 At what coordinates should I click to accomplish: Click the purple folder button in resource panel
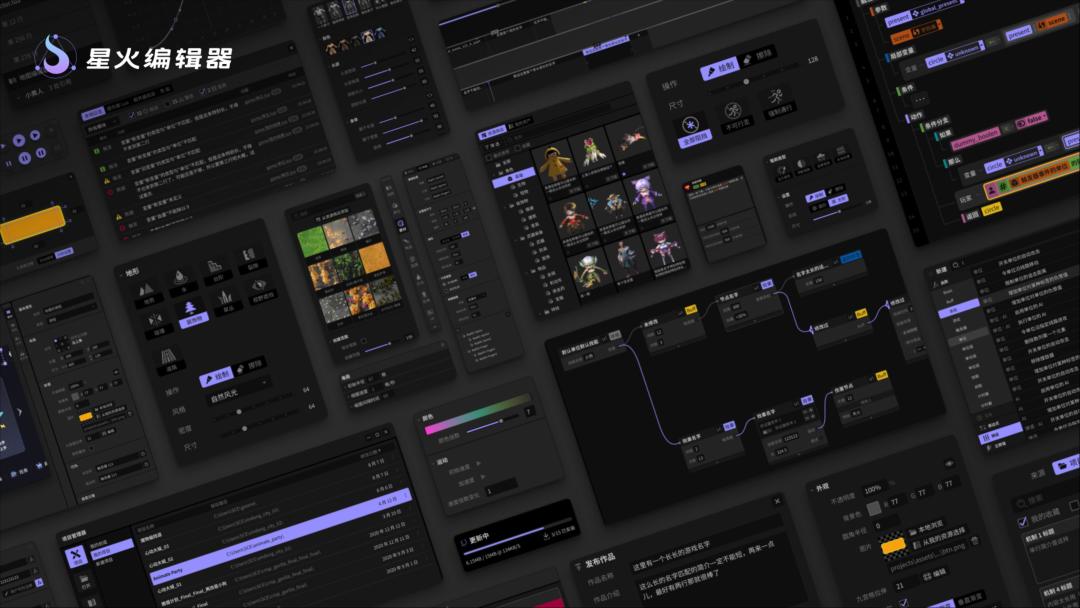(x=1066, y=465)
